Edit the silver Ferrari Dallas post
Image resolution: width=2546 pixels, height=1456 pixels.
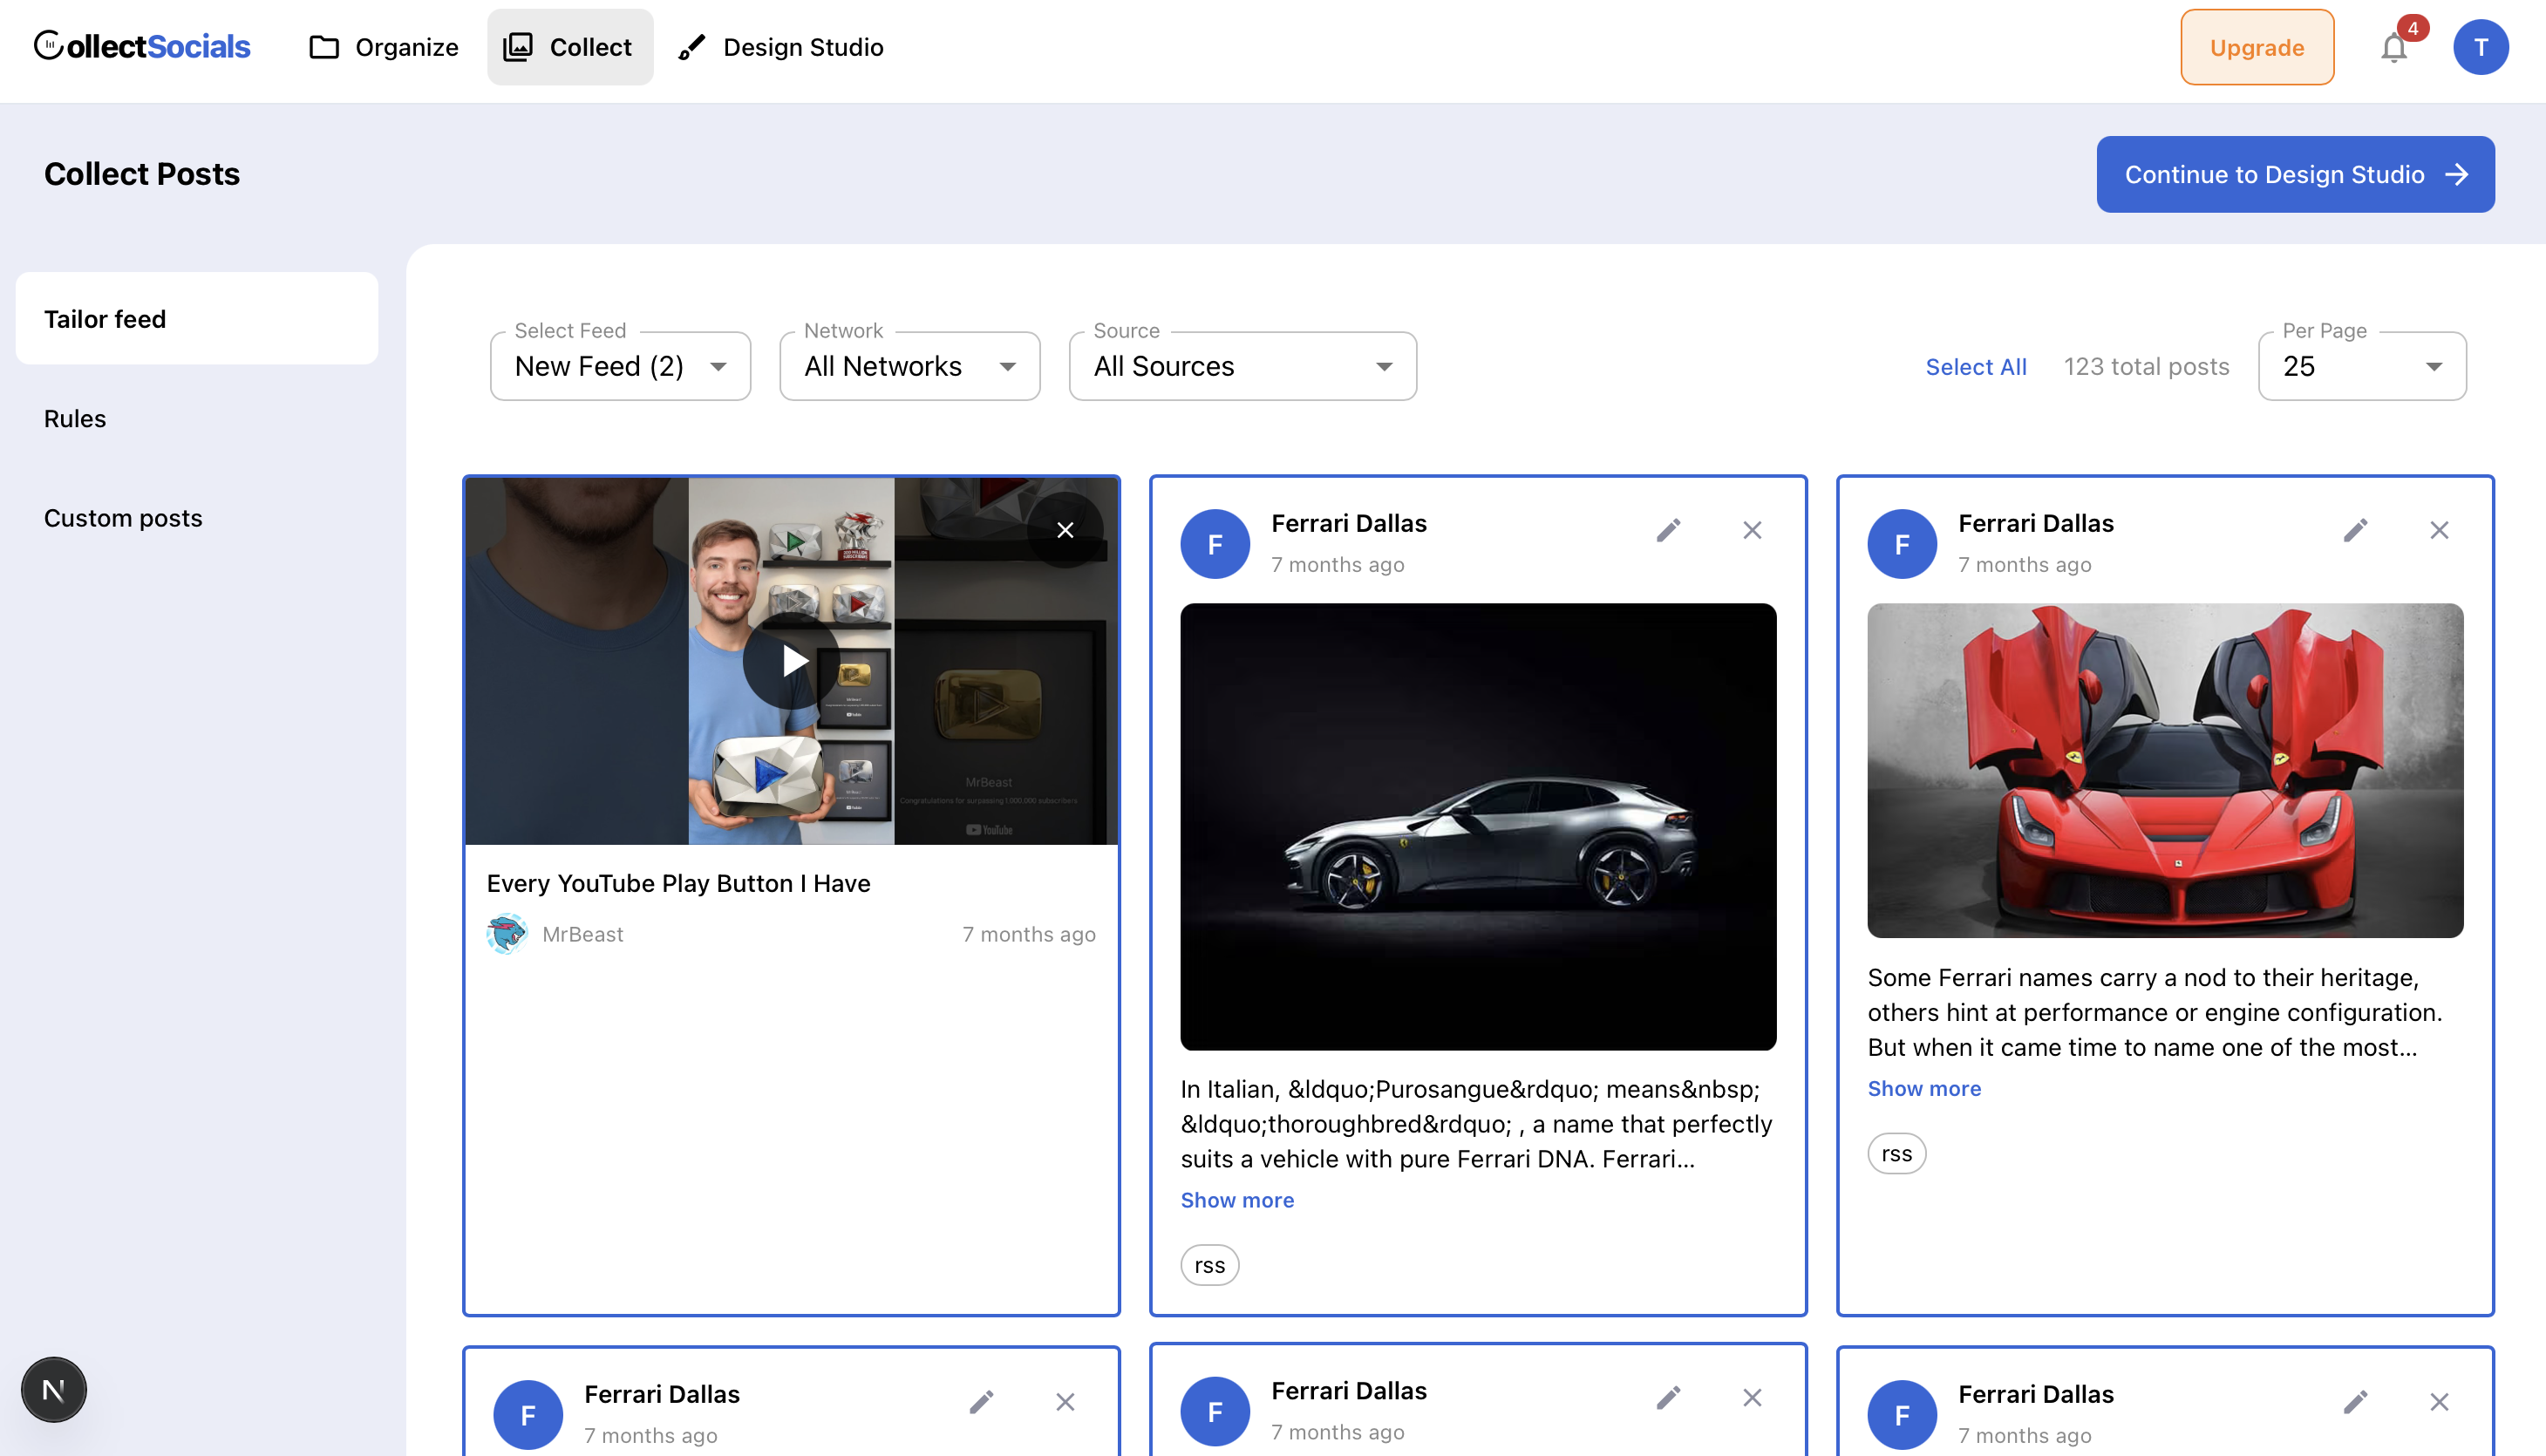(x=1668, y=530)
